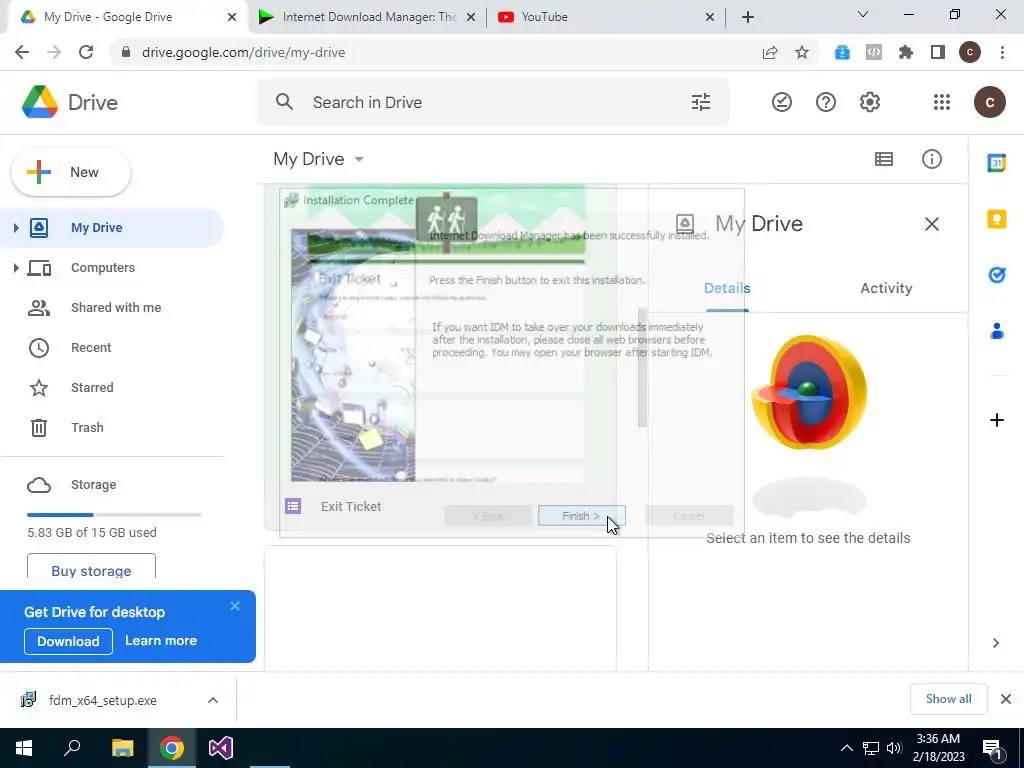Open options arrow for fdm_x64_setup.exe
This screenshot has height=768, width=1024.
pos(213,700)
